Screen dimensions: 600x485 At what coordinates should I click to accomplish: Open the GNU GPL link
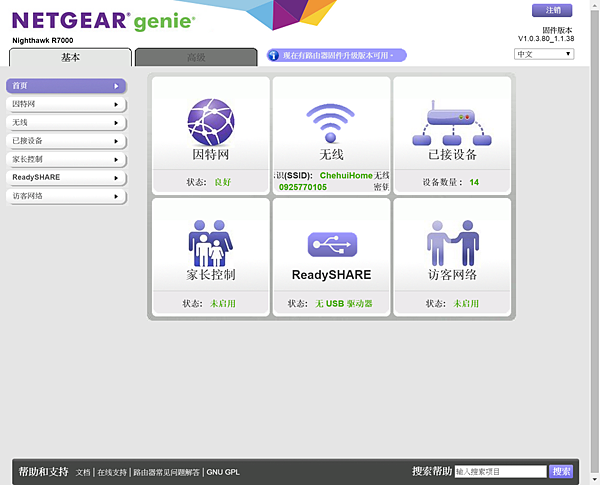click(223, 472)
